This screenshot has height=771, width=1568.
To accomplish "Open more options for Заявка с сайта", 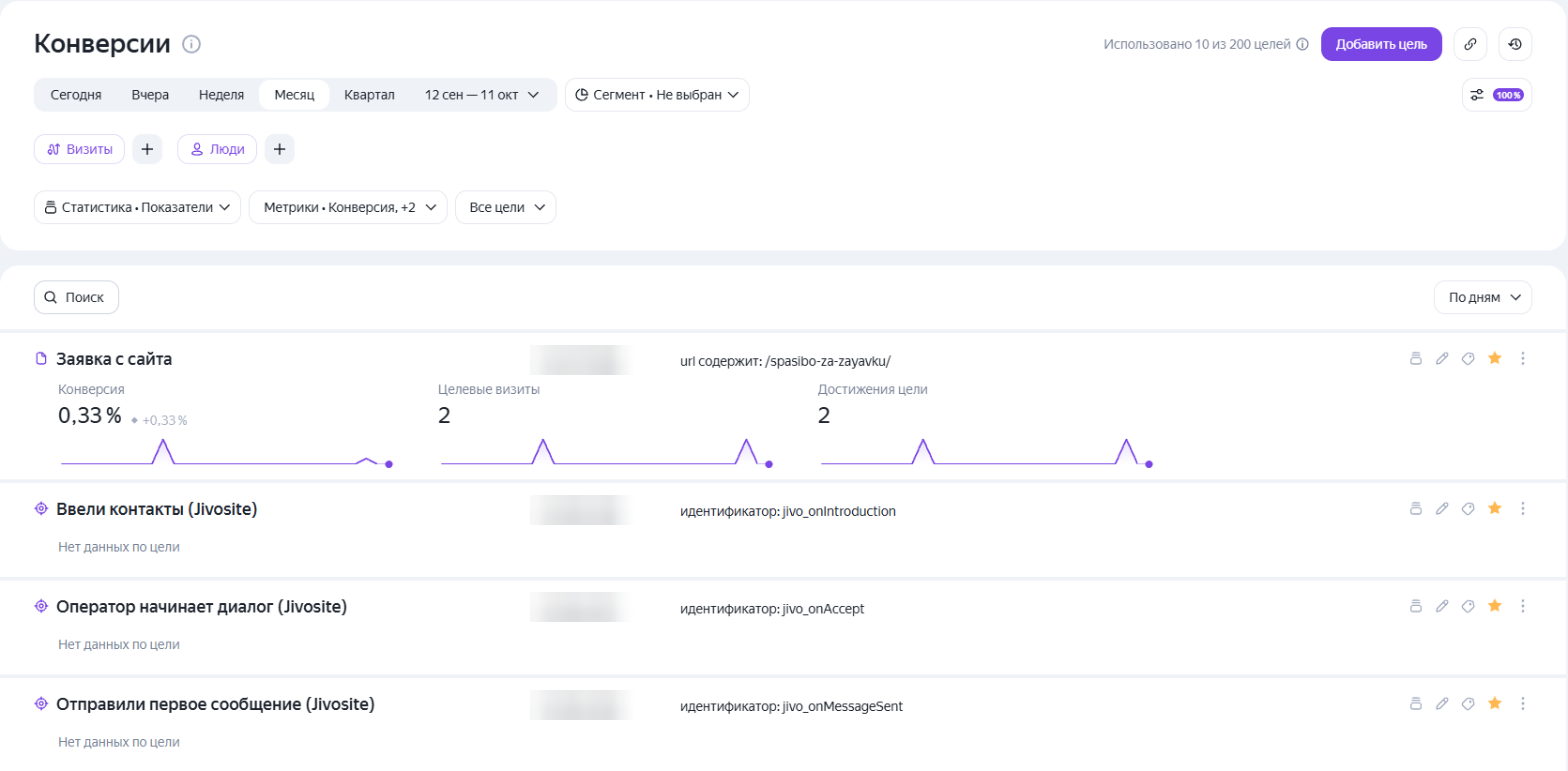I will (1522, 359).
